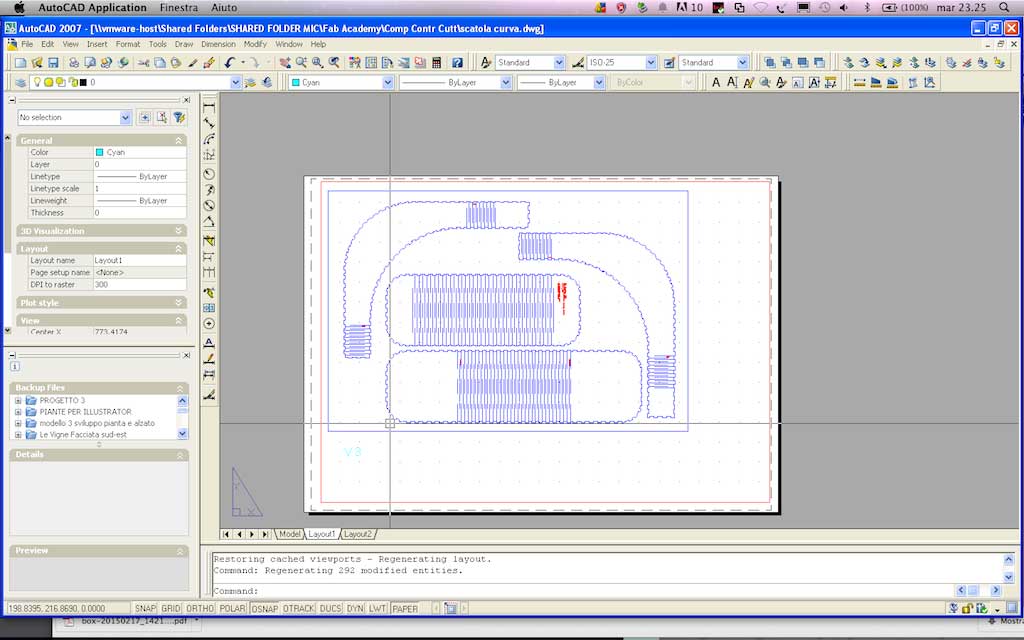This screenshot has width=1024, height=640.
Task: Click the Dimension Style icon beside ISO-25
Action: [577, 63]
